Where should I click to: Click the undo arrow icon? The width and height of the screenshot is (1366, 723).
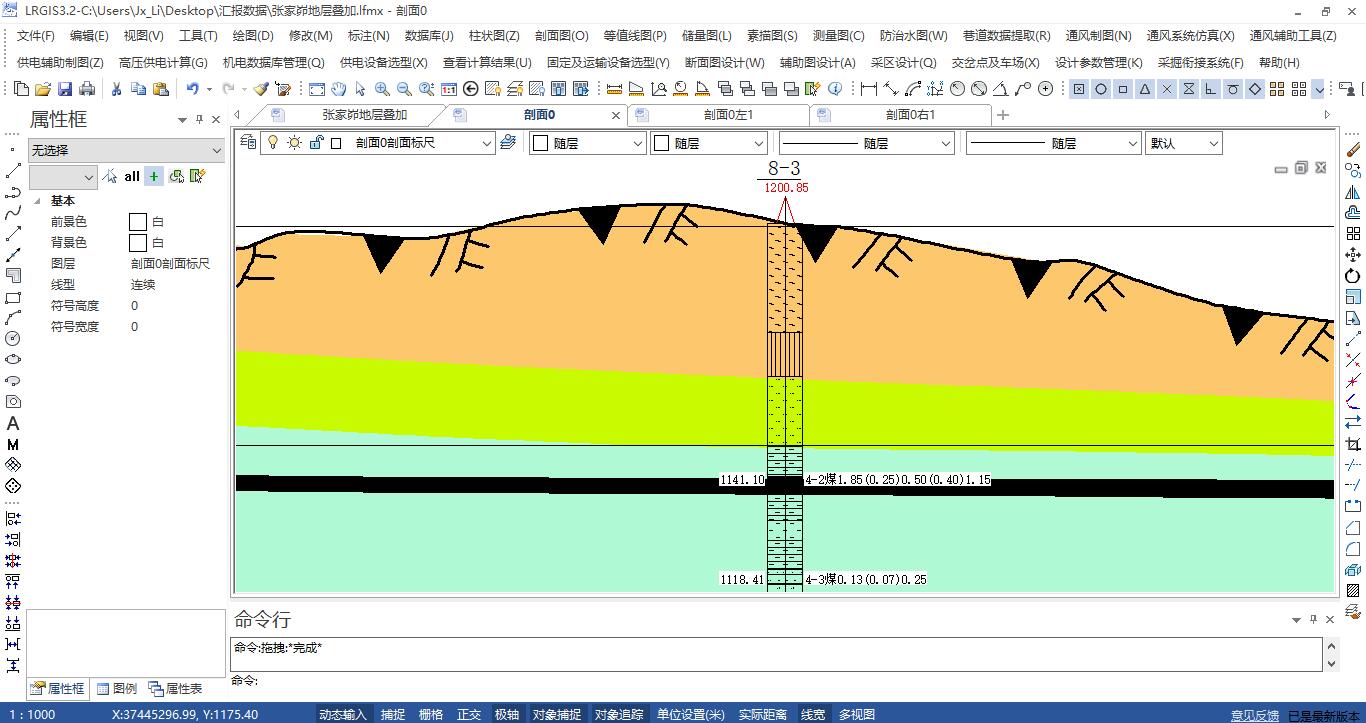192,89
